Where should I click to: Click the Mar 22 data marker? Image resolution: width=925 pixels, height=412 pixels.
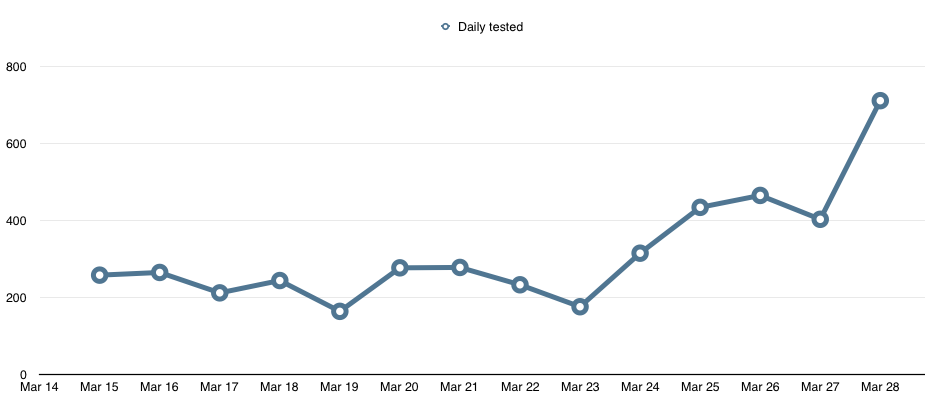click(520, 285)
